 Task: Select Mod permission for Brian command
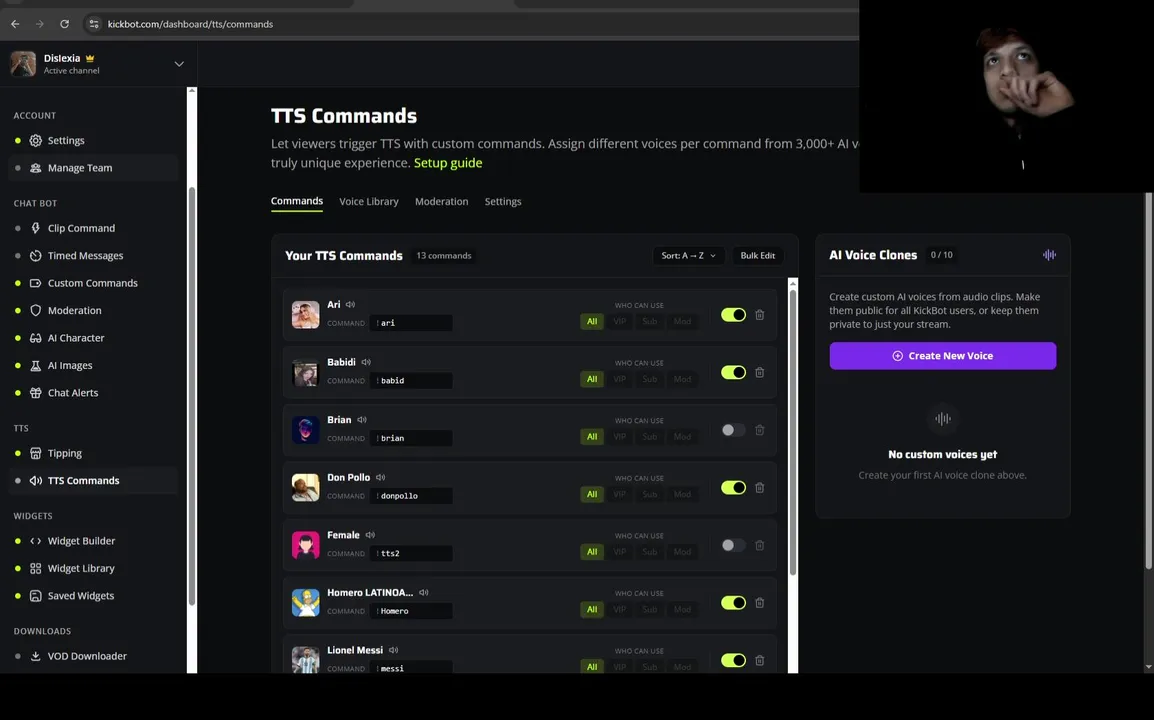click(682, 437)
